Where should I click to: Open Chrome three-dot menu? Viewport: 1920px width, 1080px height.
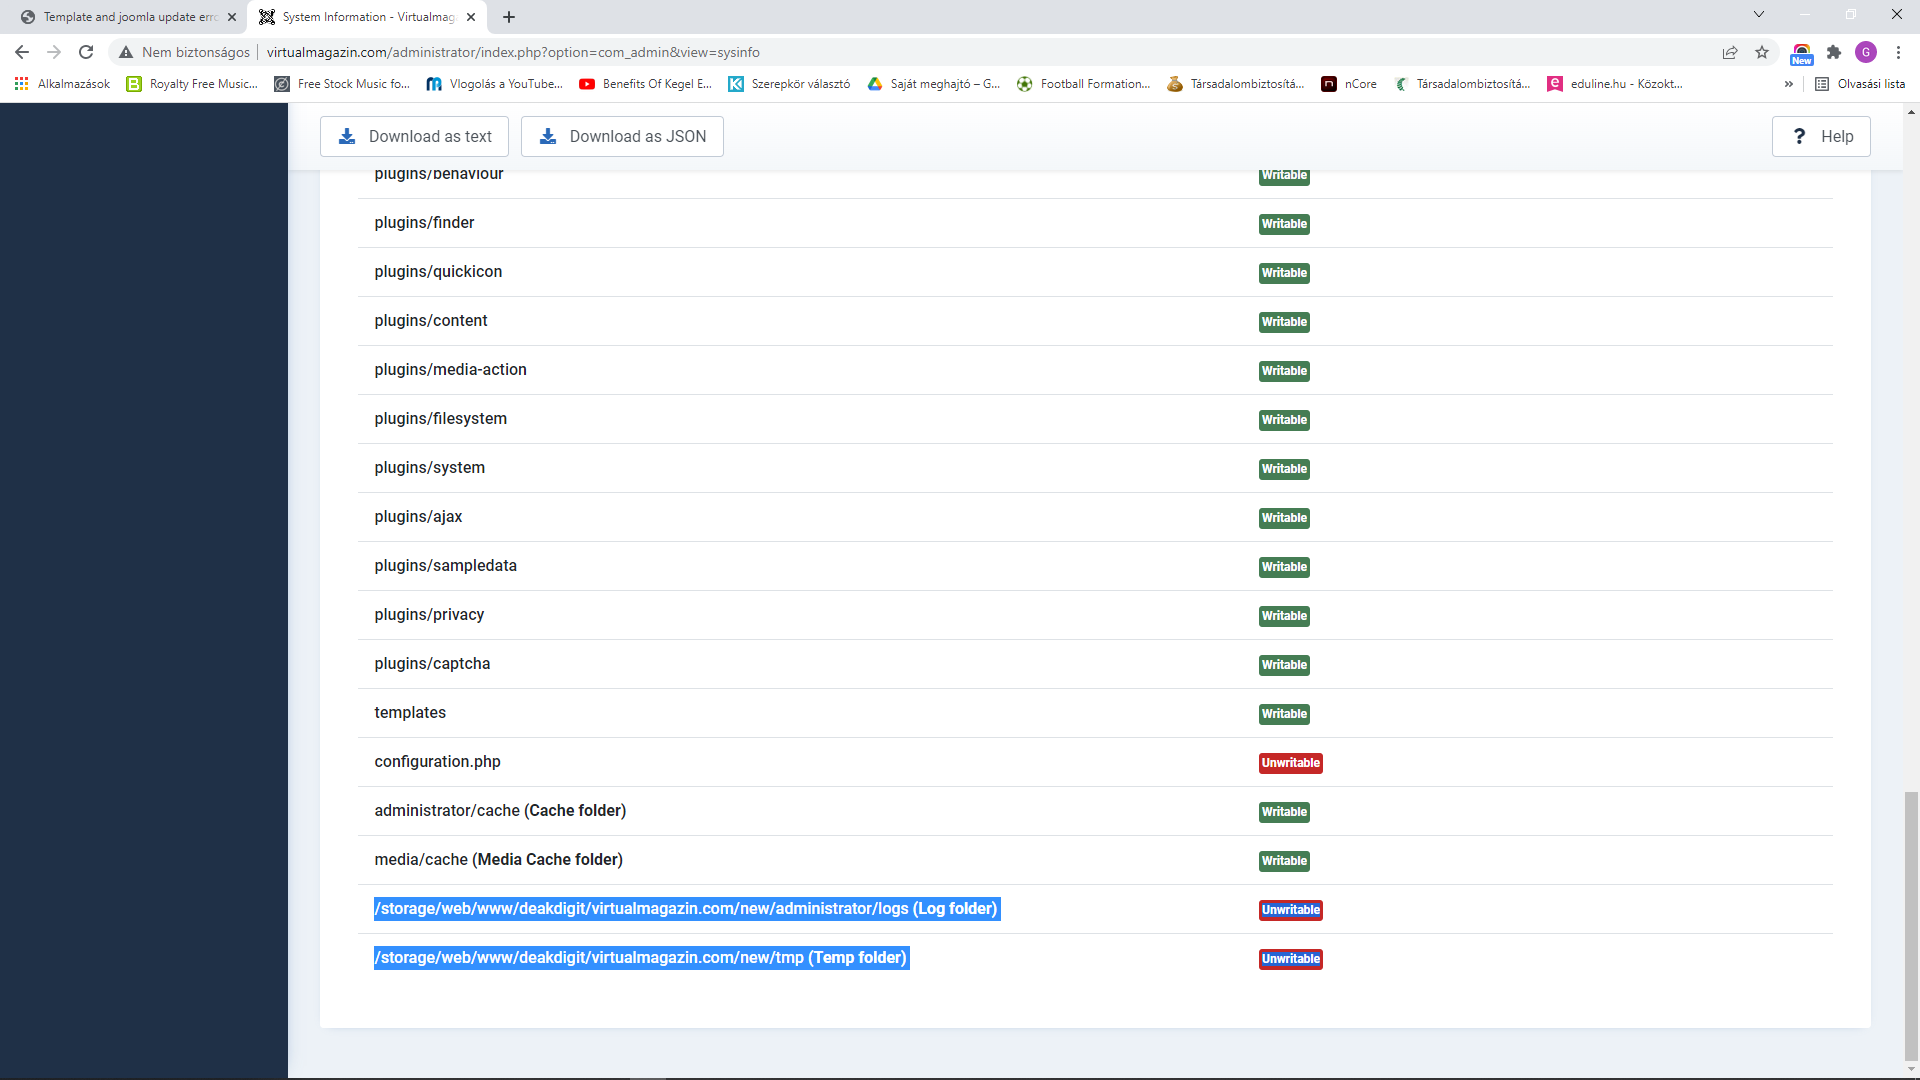point(1898,52)
